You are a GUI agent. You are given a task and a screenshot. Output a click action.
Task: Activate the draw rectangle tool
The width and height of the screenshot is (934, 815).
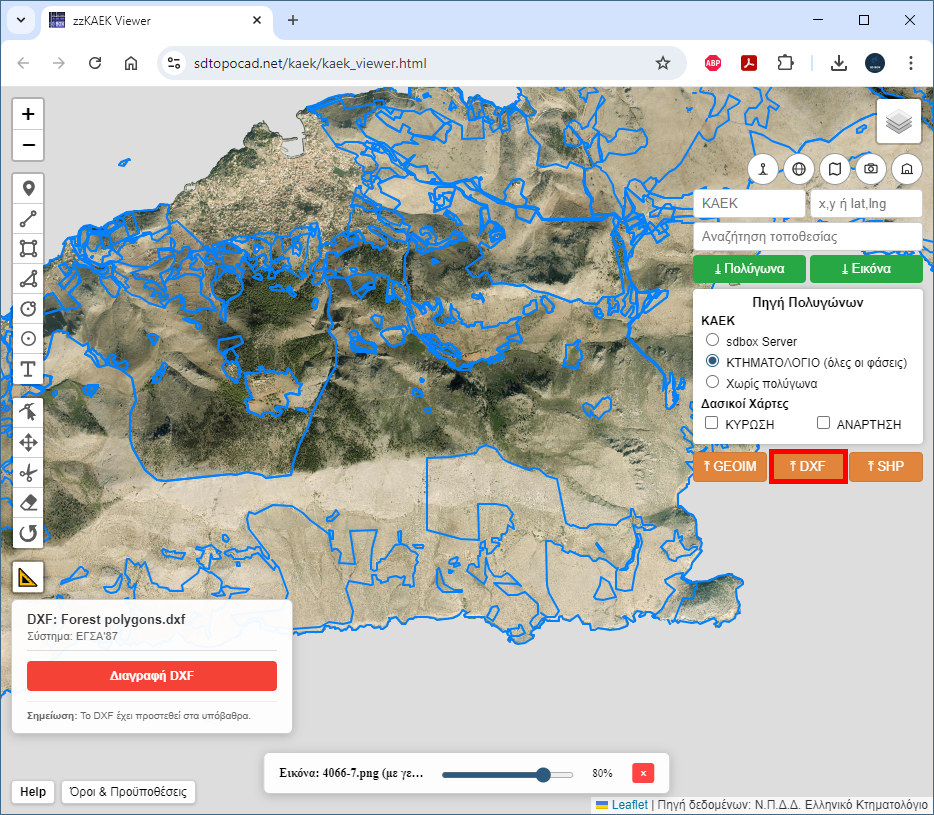tap(28, 248)
